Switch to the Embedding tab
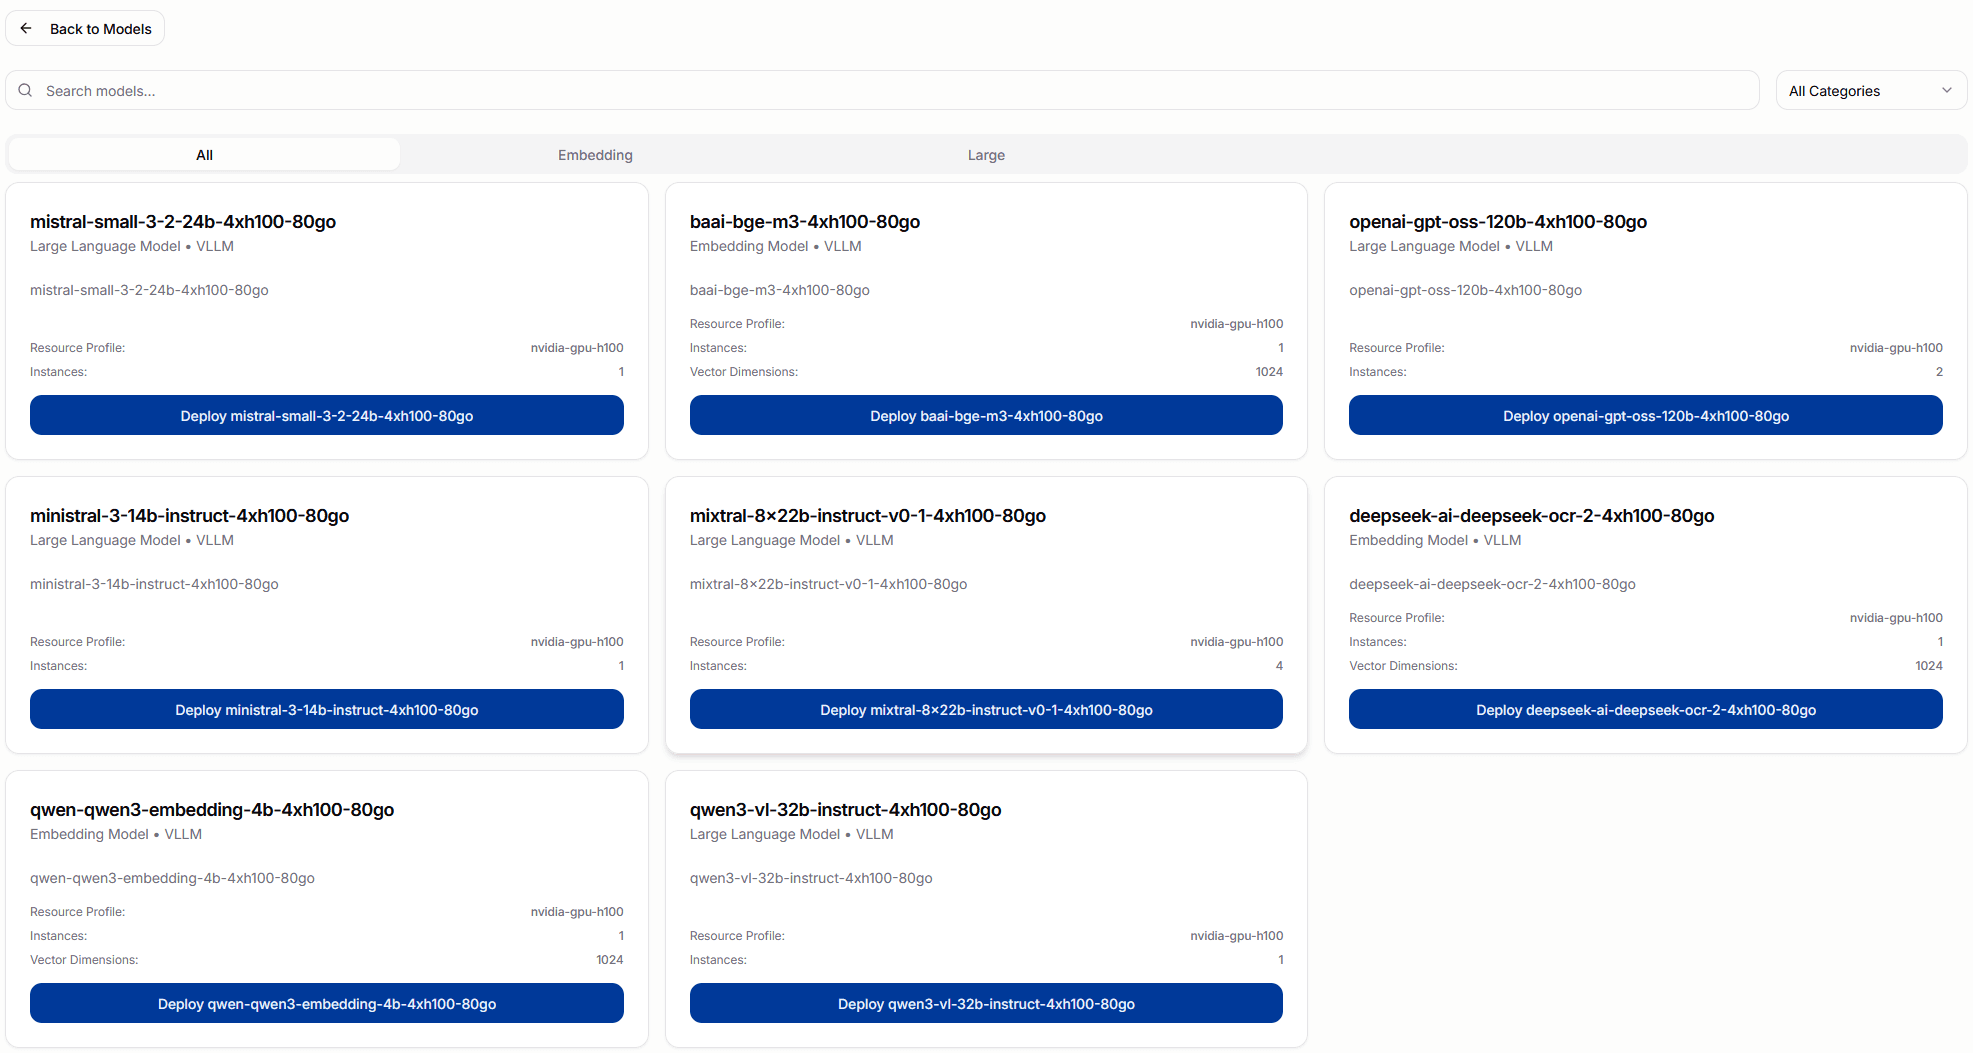The height and width of the screenshot is (1053, 1973). pos(595,155)
